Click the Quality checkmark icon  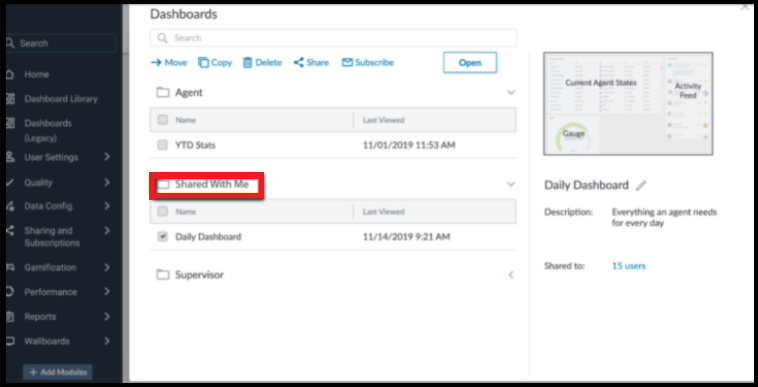click(10, 183)
